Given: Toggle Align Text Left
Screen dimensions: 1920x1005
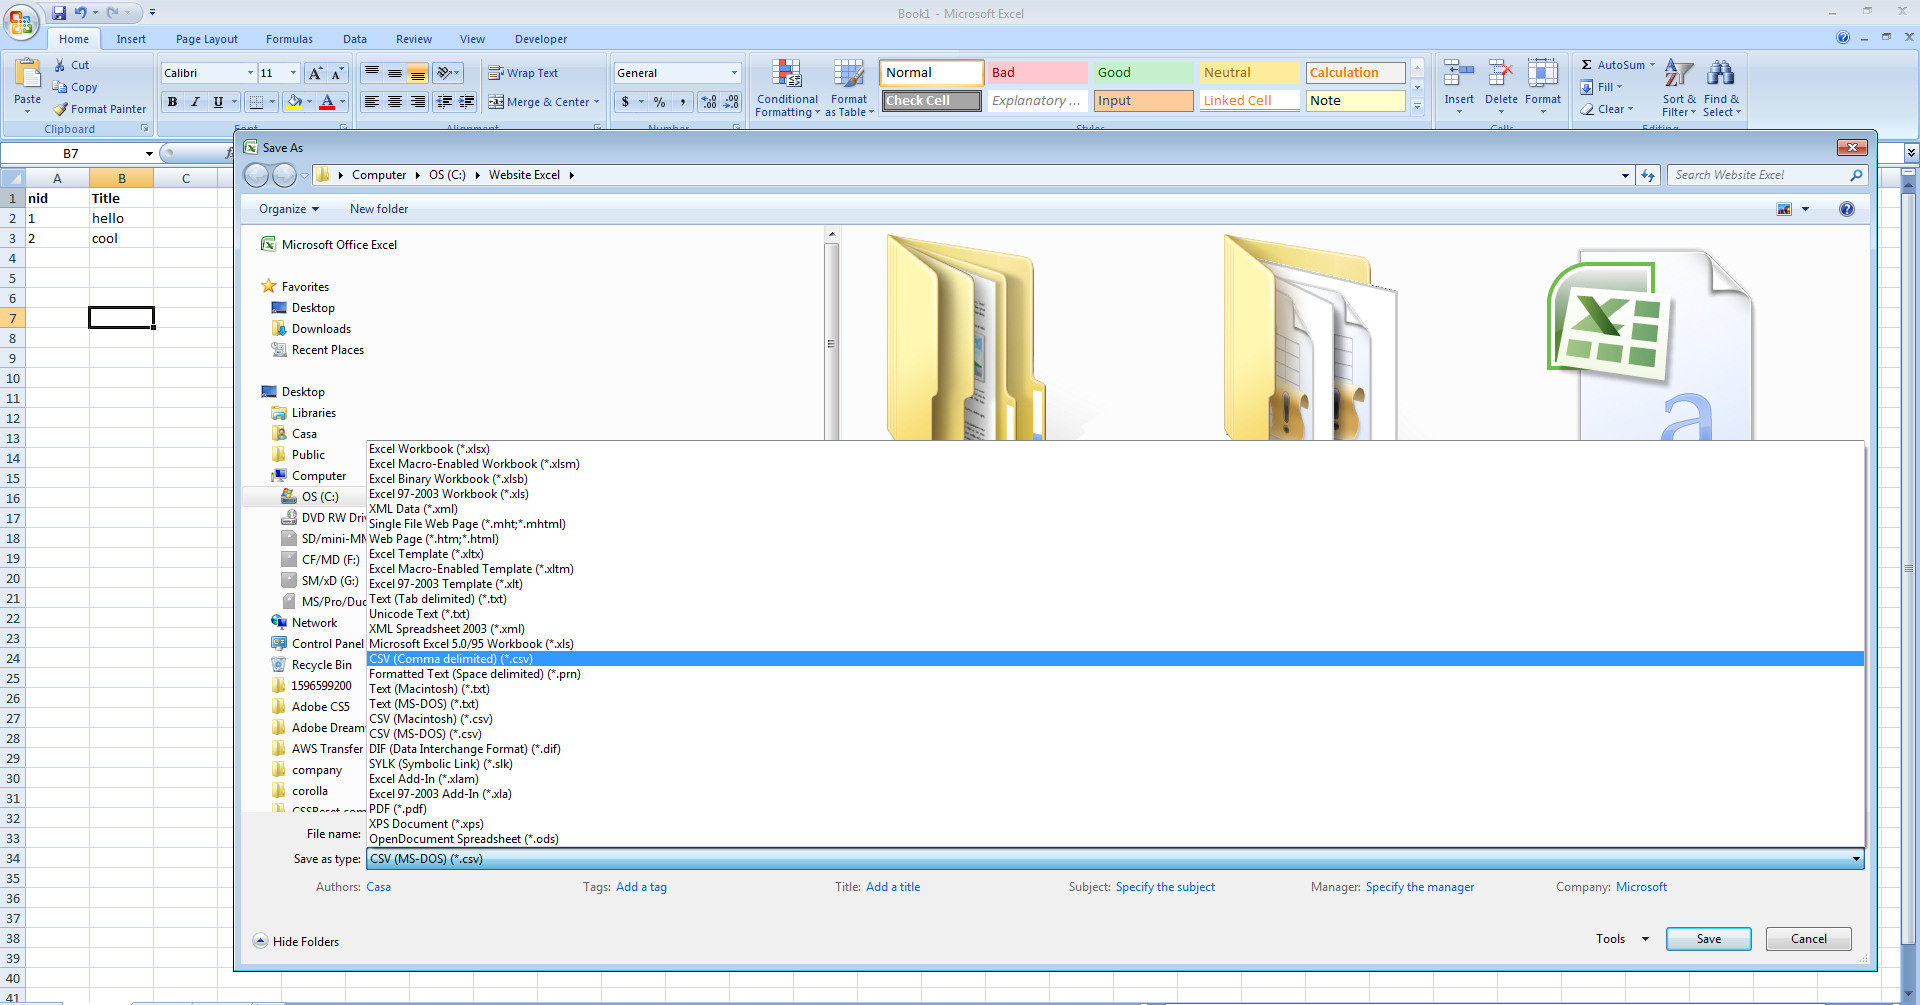Looking at the screenshot, I should coord(371,102).
